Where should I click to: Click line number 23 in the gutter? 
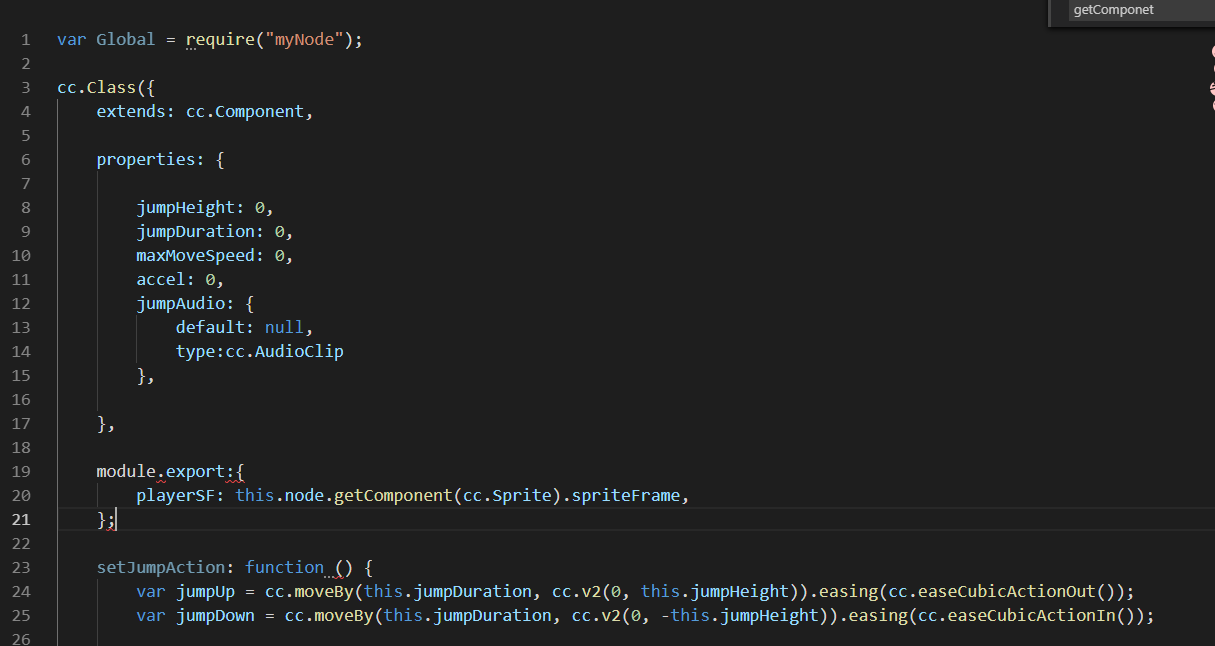[22, 568]
